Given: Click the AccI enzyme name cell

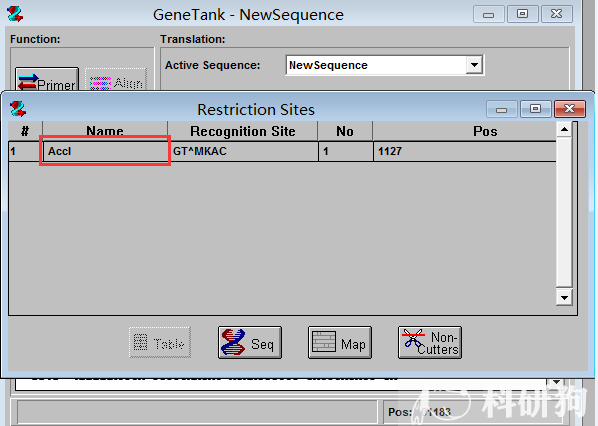Looking at the screenshot, I should pyautogui.click(x=105, y=151).
